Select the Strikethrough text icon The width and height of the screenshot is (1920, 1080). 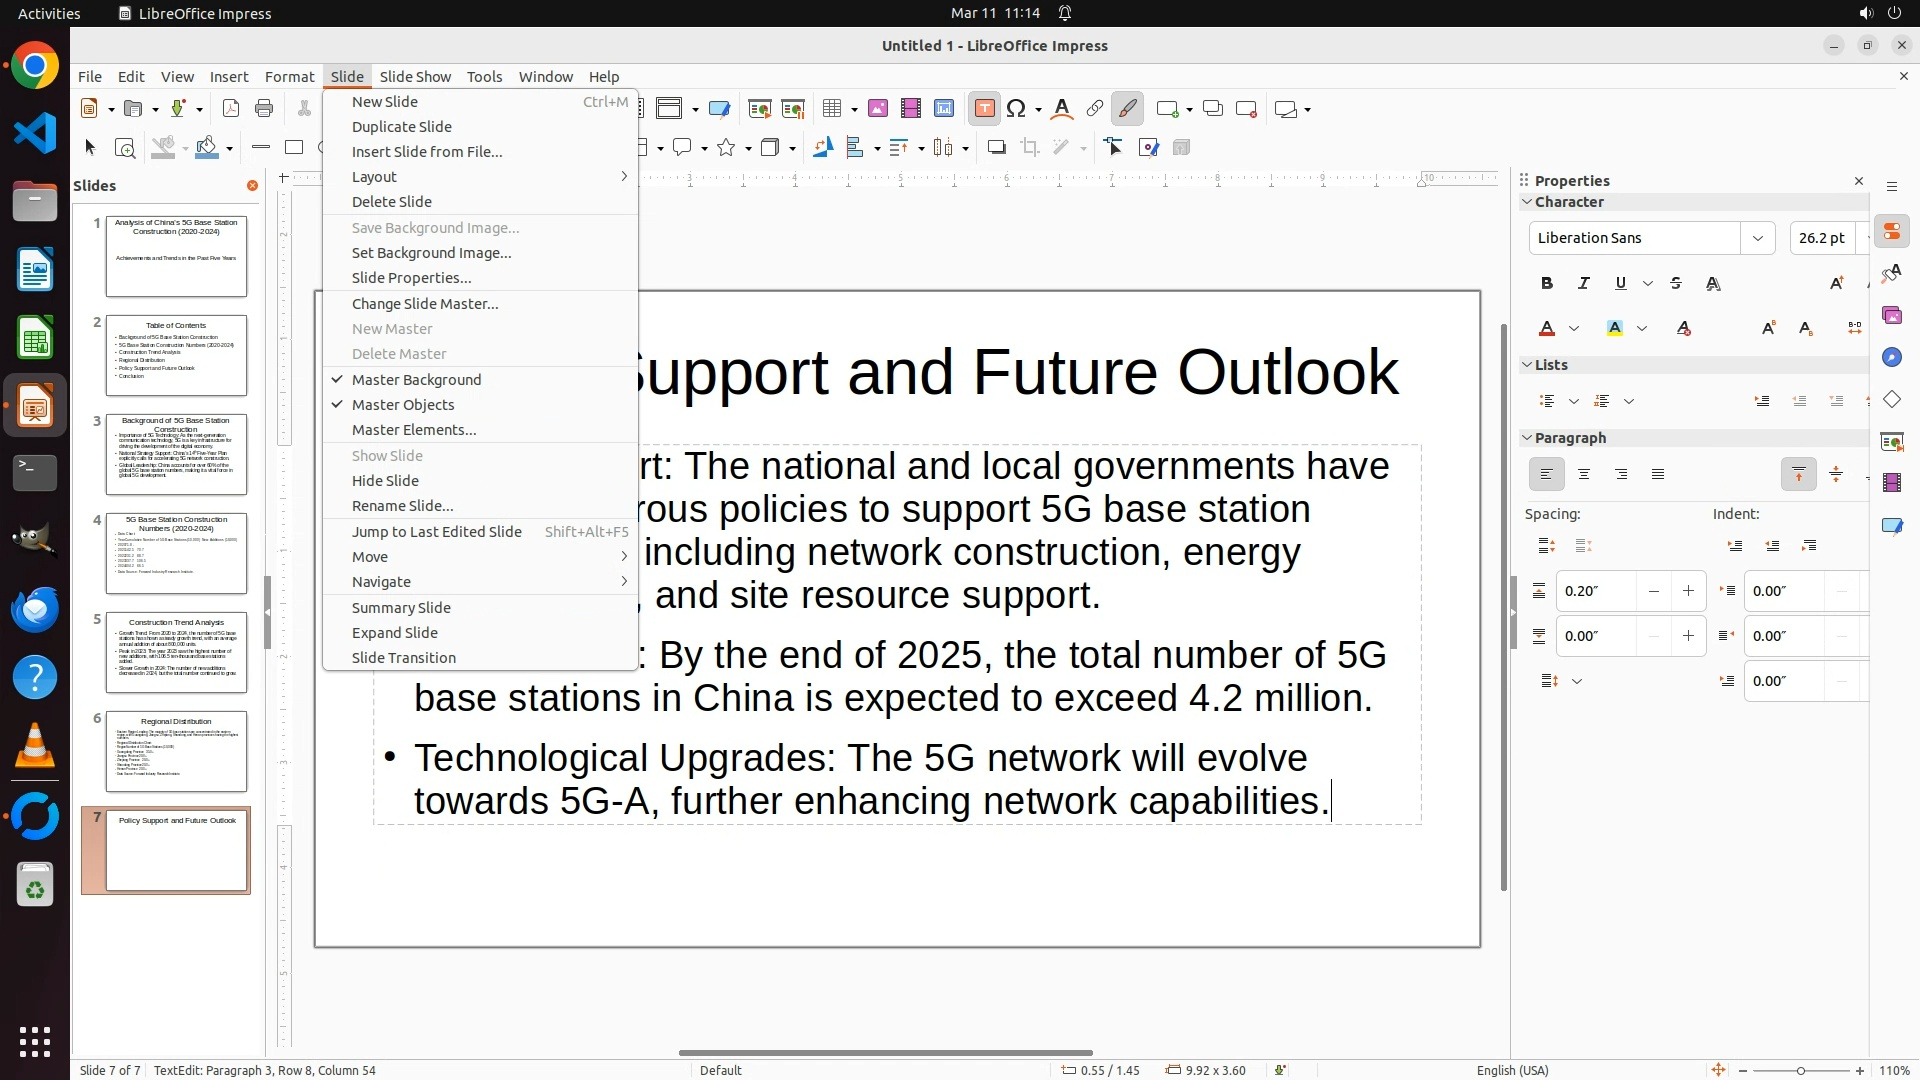tap(1676, 284)
